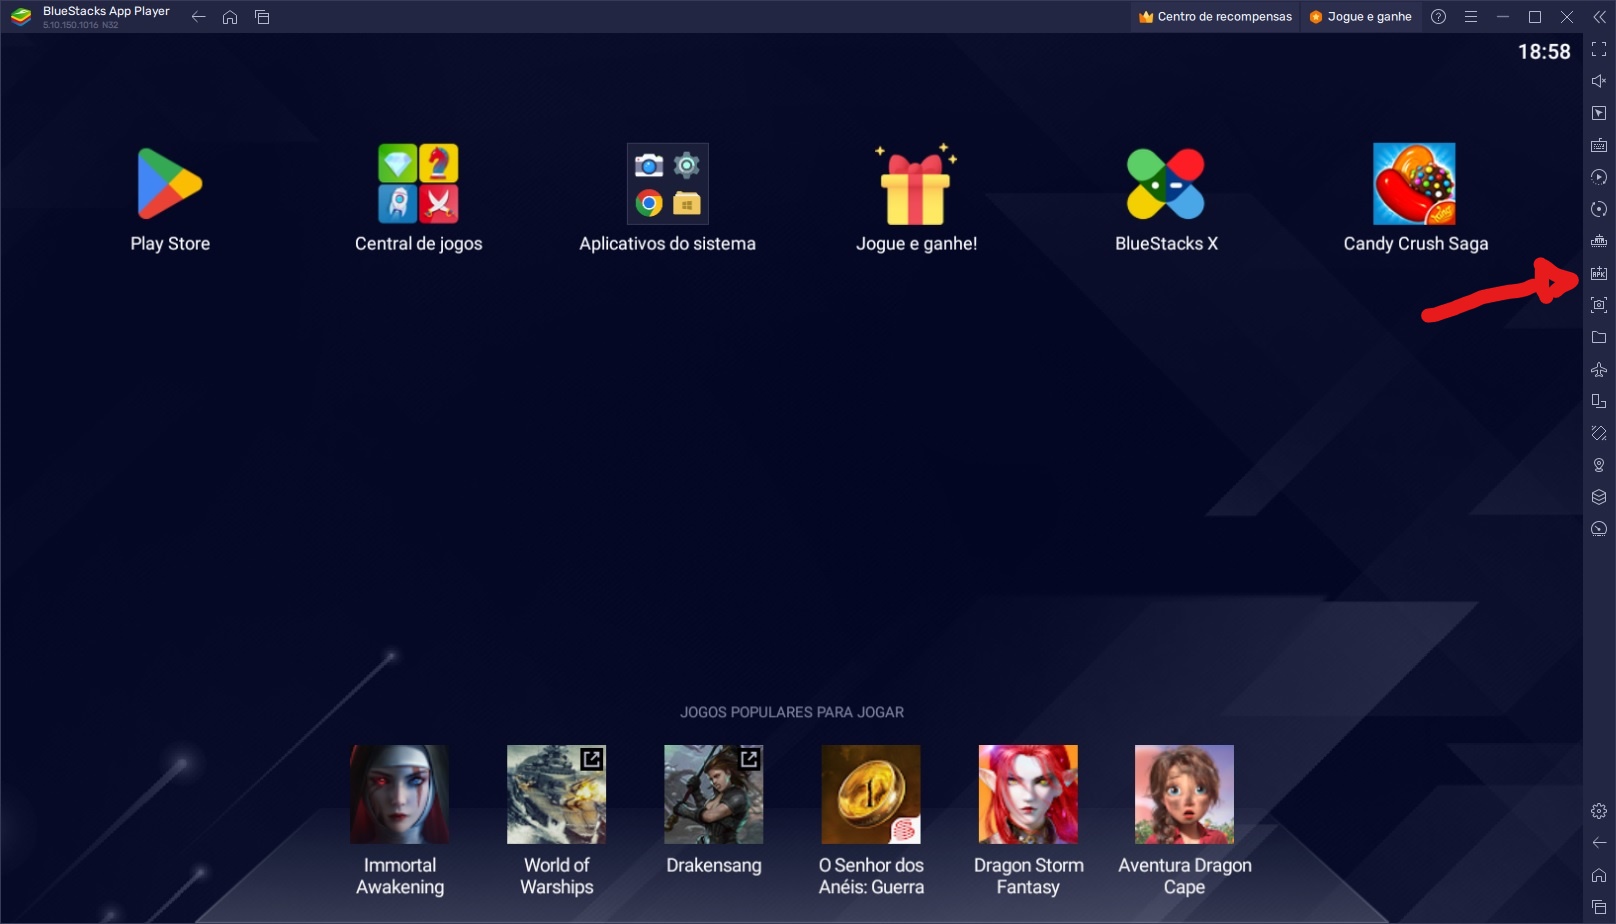Click the circular sync icon in sidebar

[x=1599, y=209]
